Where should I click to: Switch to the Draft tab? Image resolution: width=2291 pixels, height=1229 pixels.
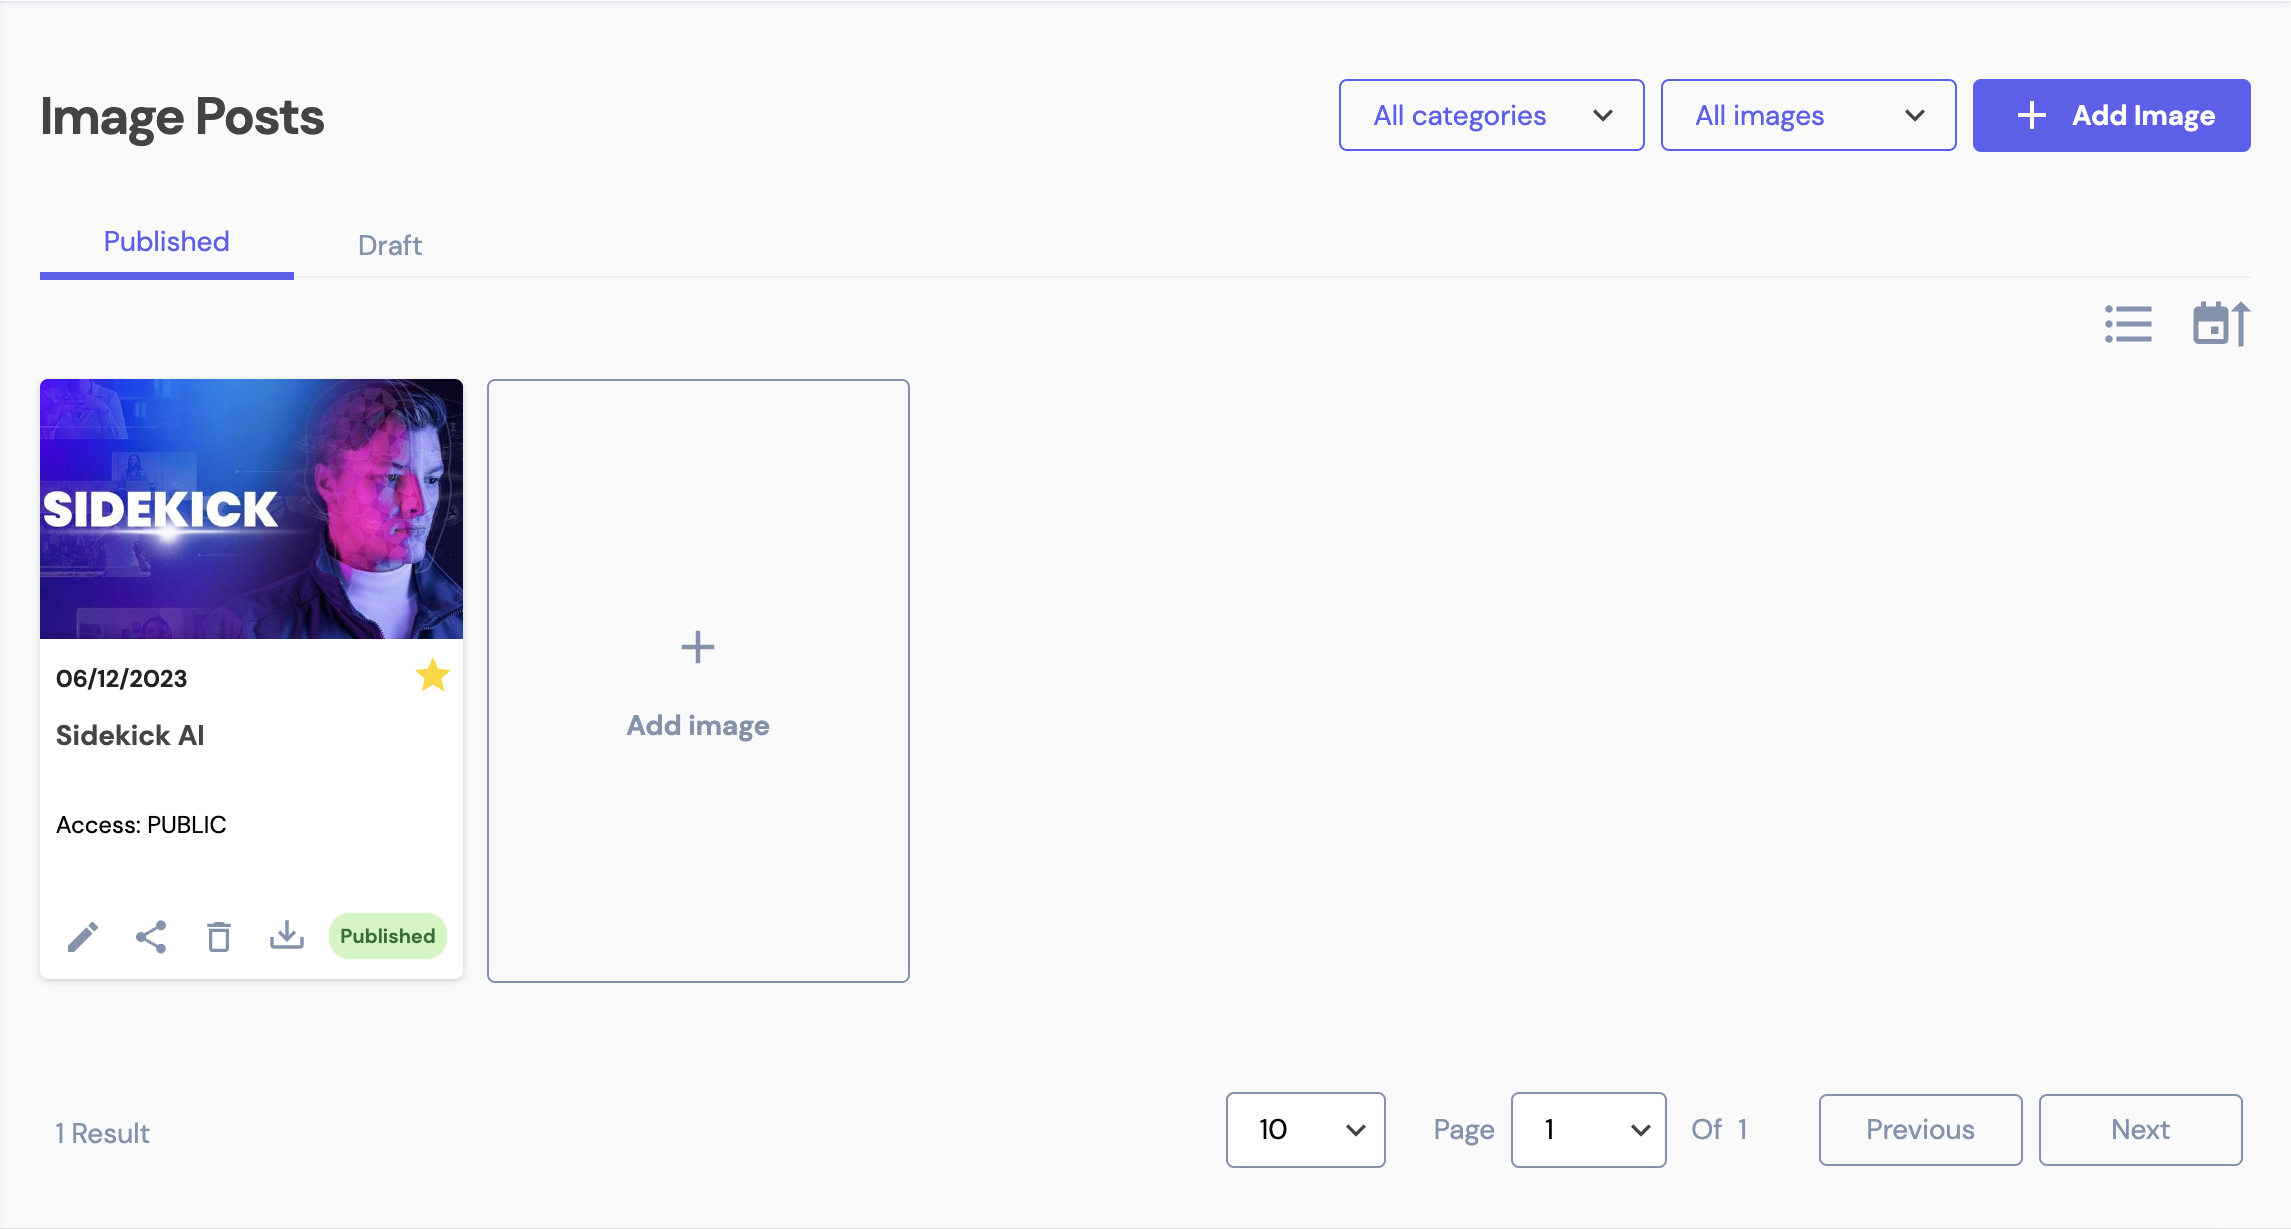[389, 242]
